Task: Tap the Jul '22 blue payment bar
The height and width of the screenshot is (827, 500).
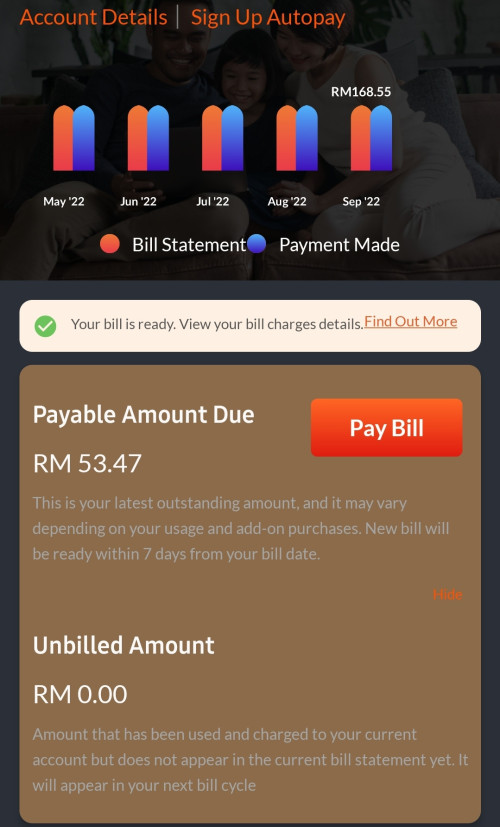Action: 233,138
